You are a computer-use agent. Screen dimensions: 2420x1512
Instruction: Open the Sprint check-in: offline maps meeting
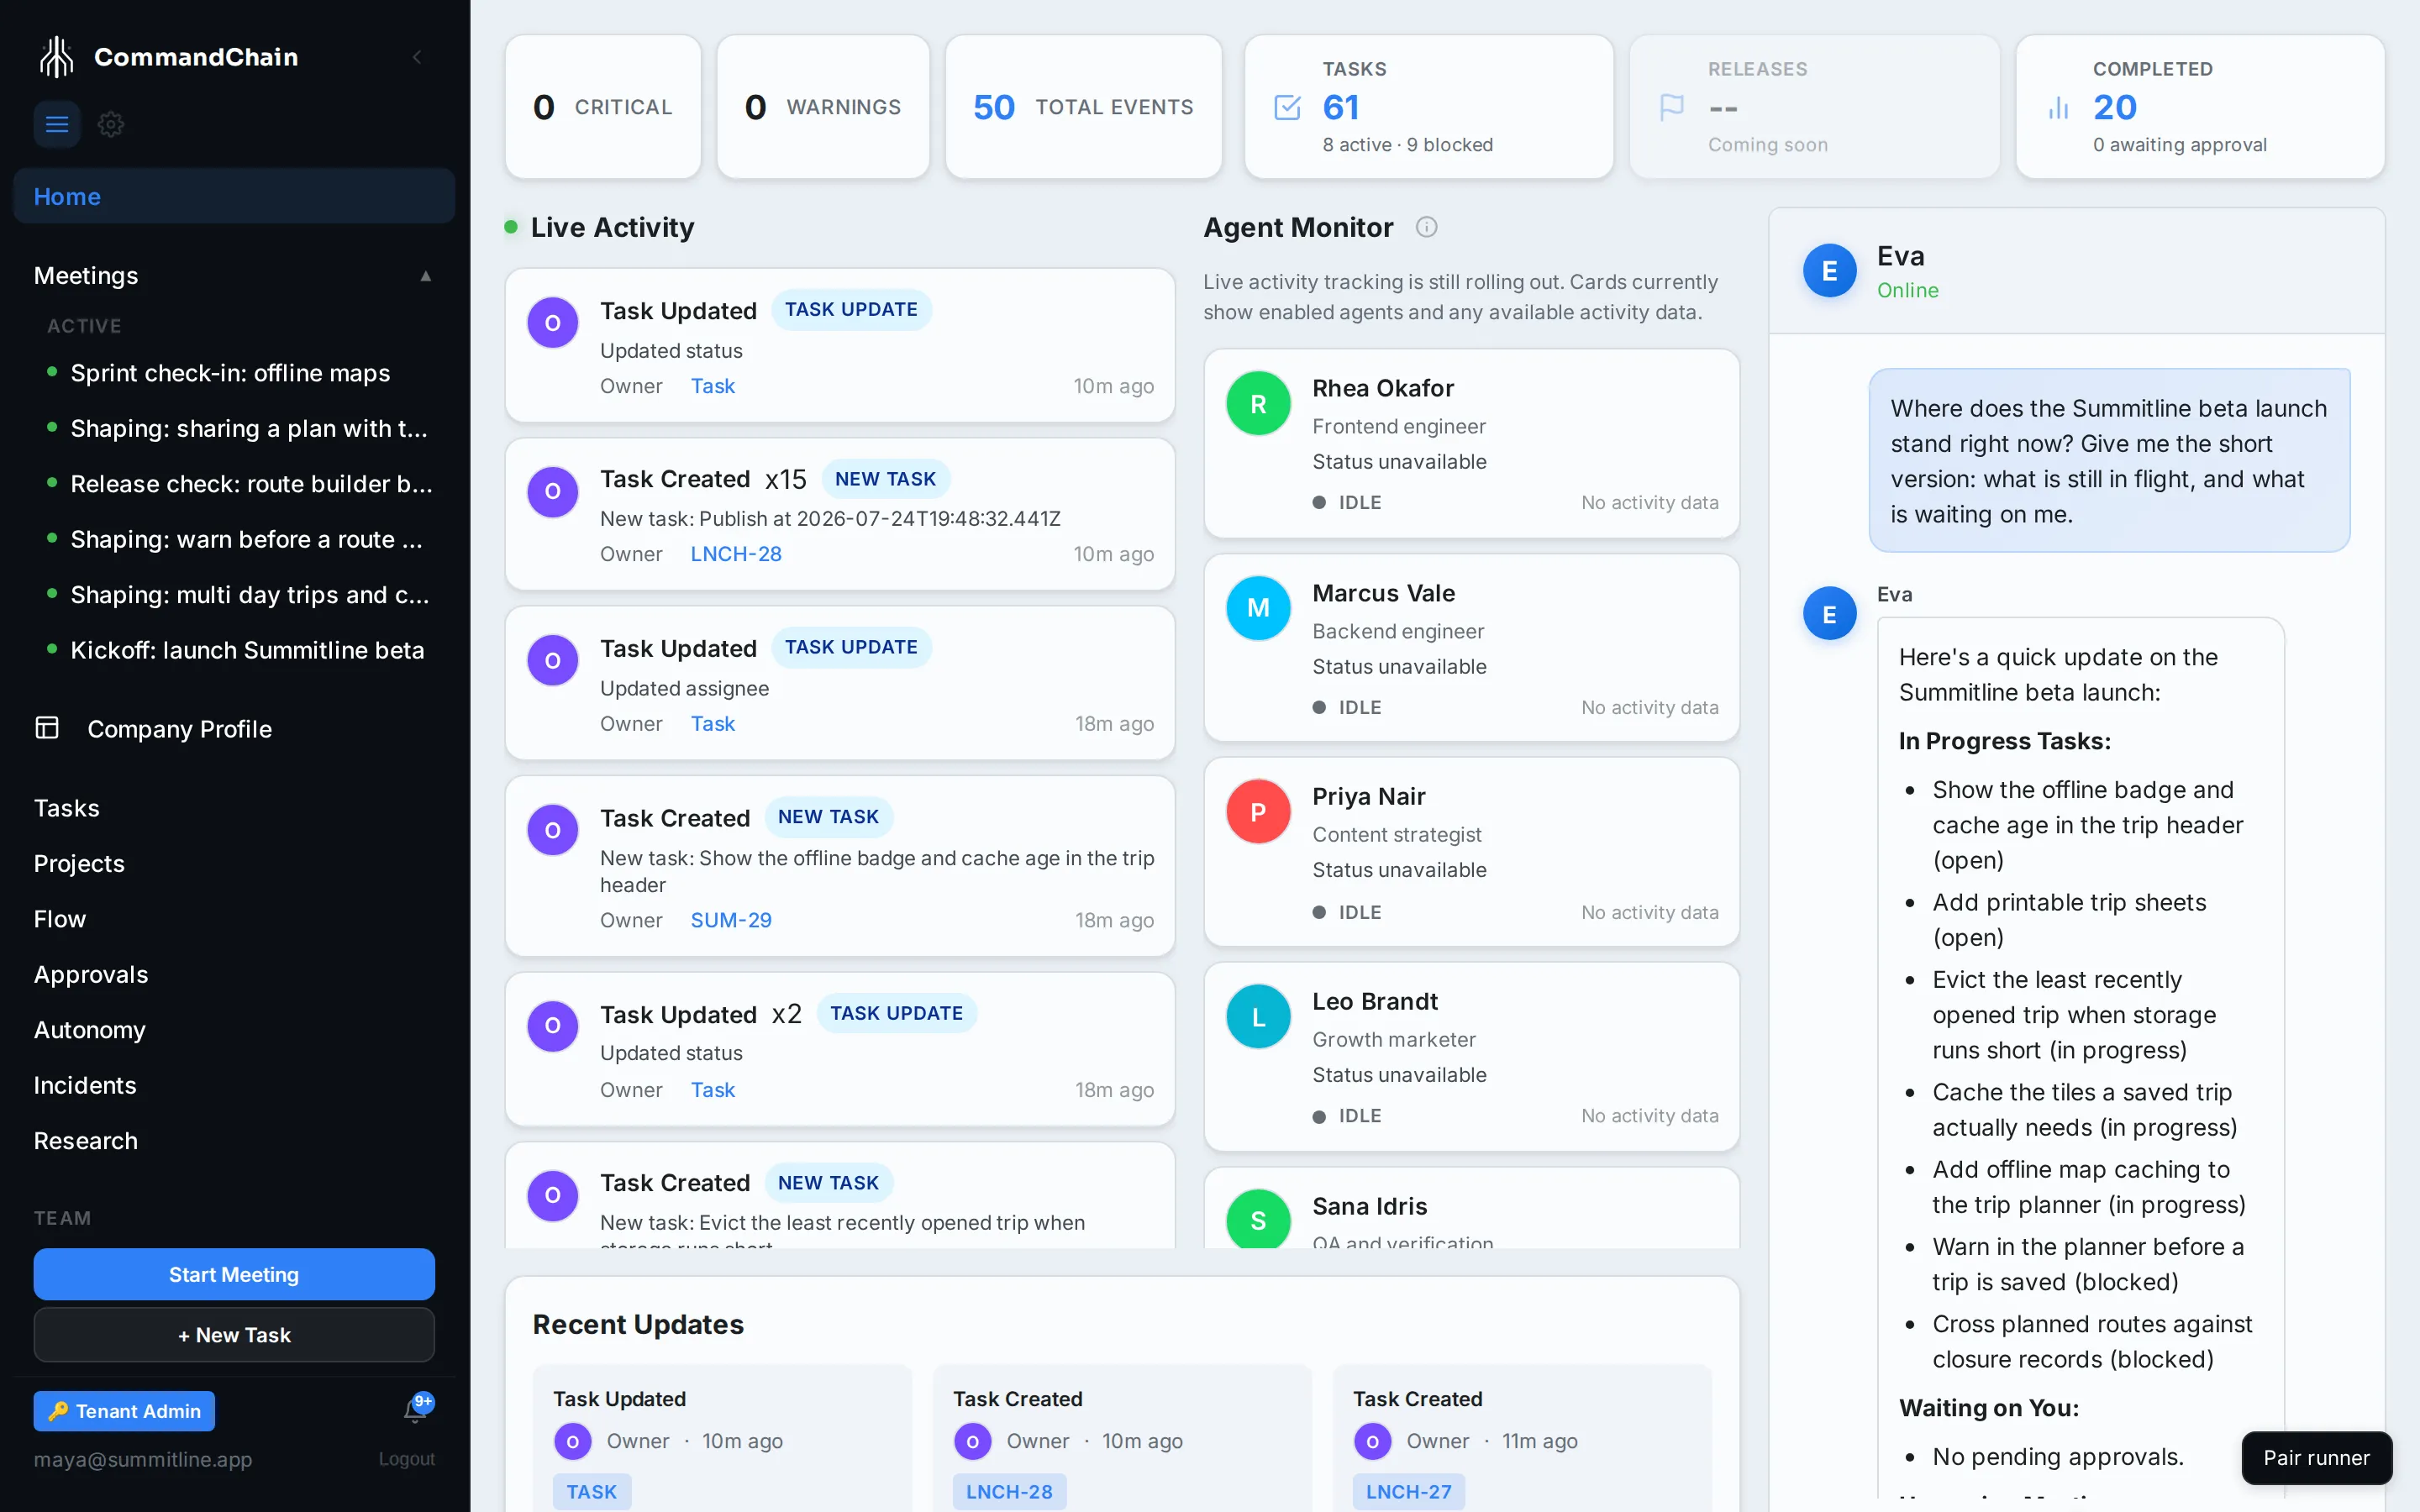[230, 373]
